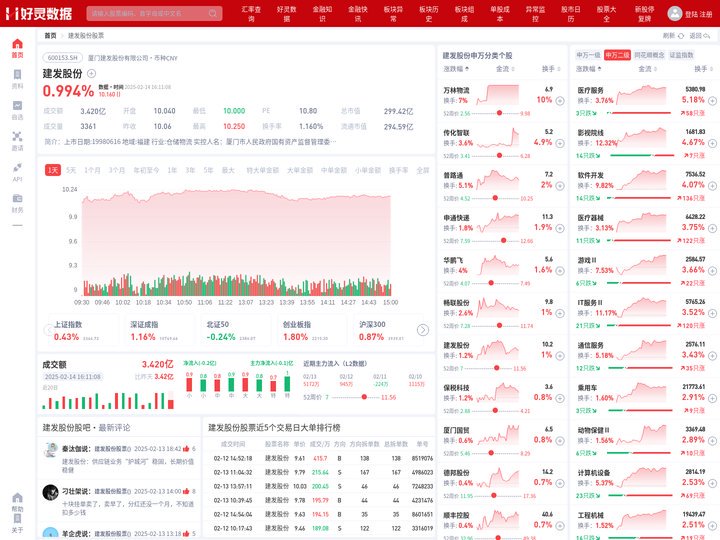Sort sector list by 金流
720x540 pixels.
click(x=647, y=69)
